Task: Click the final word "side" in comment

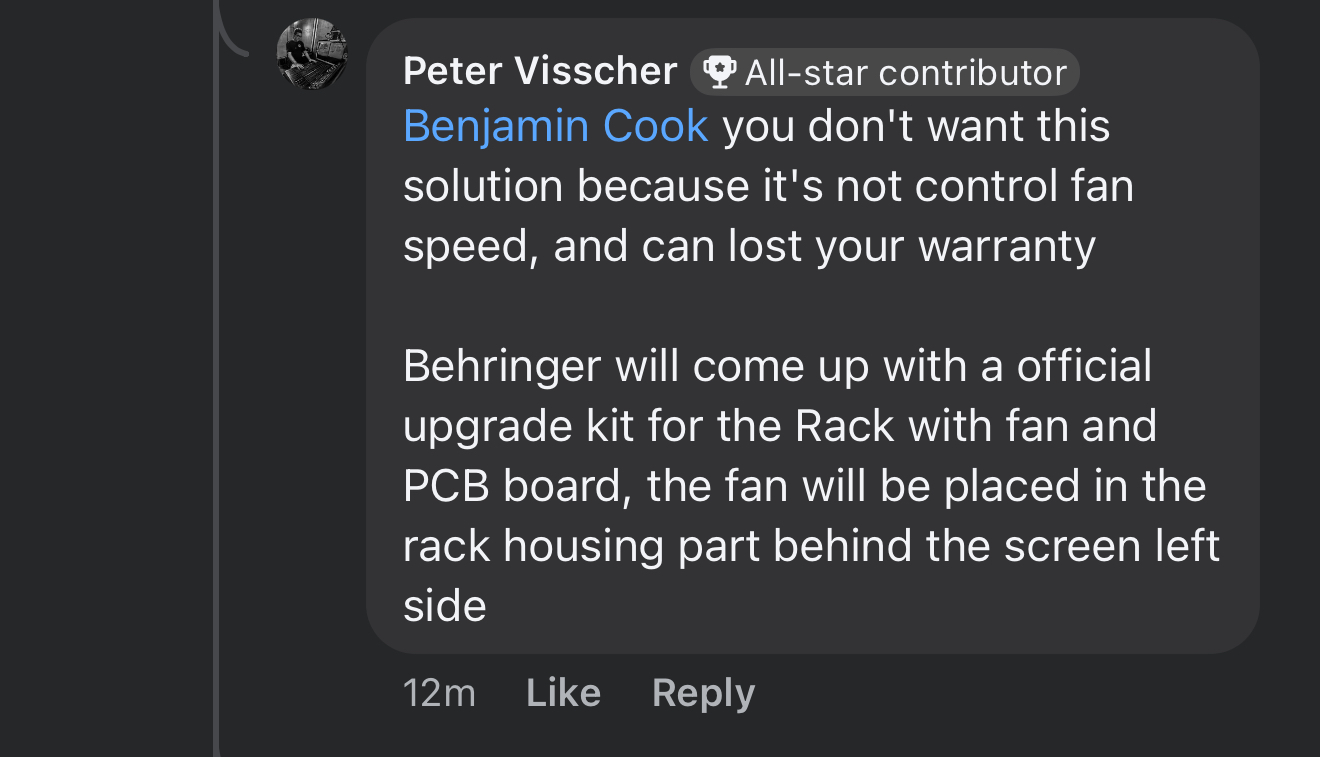Action: click(x=445, y=606)
